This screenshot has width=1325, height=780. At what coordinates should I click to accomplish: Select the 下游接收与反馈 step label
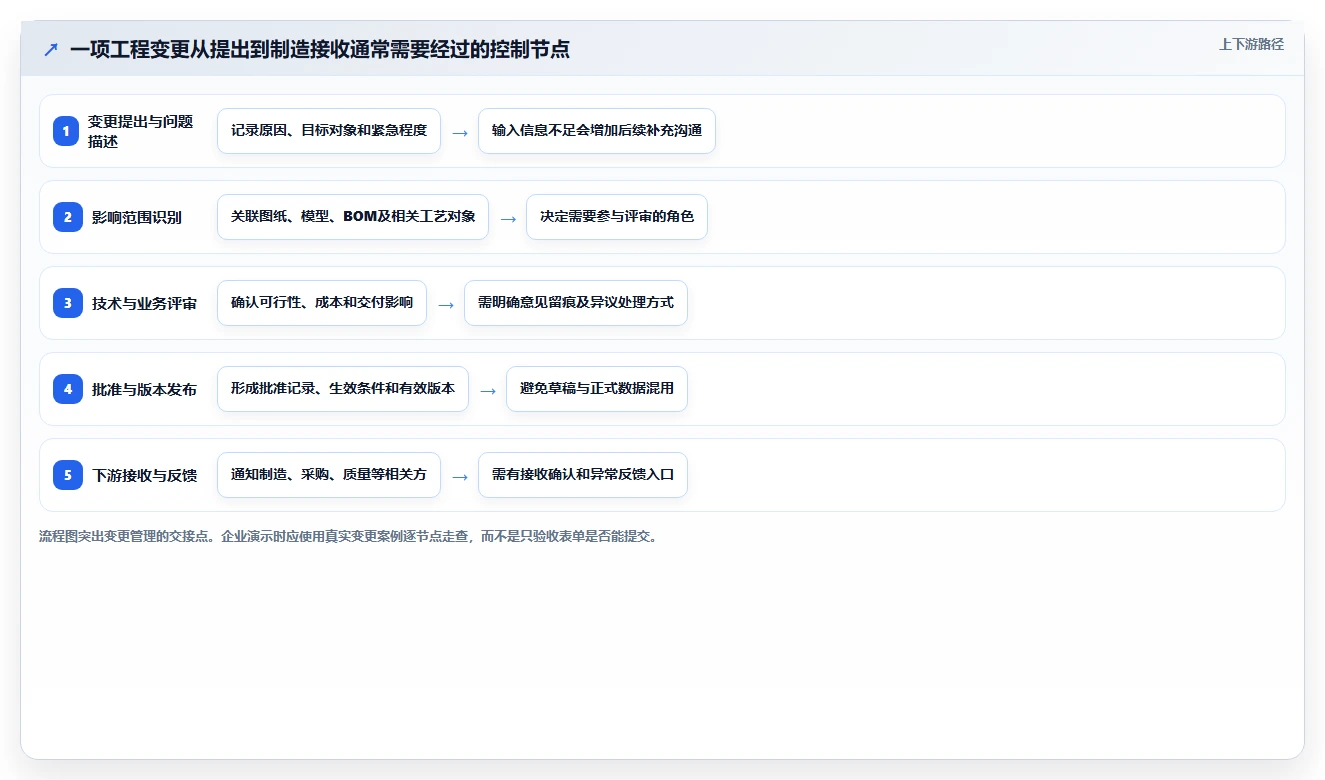[144, 475]
